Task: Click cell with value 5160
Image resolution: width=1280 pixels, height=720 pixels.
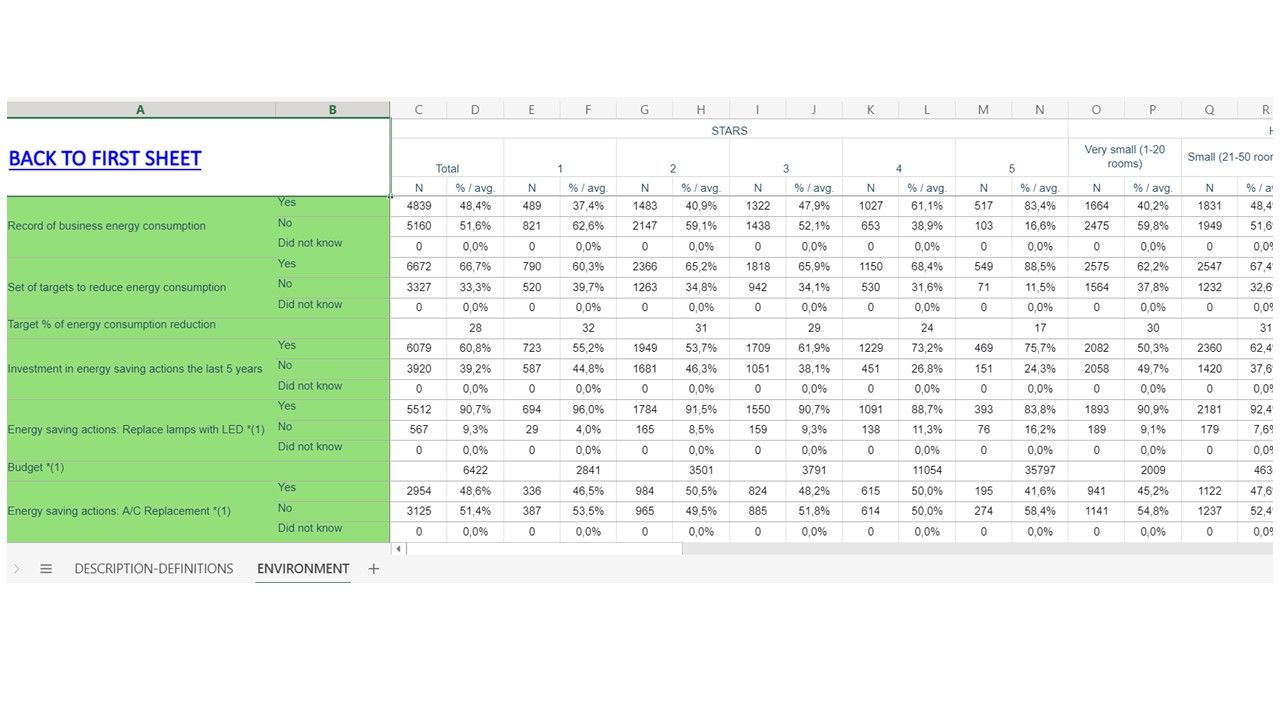Action: (419, 226)
